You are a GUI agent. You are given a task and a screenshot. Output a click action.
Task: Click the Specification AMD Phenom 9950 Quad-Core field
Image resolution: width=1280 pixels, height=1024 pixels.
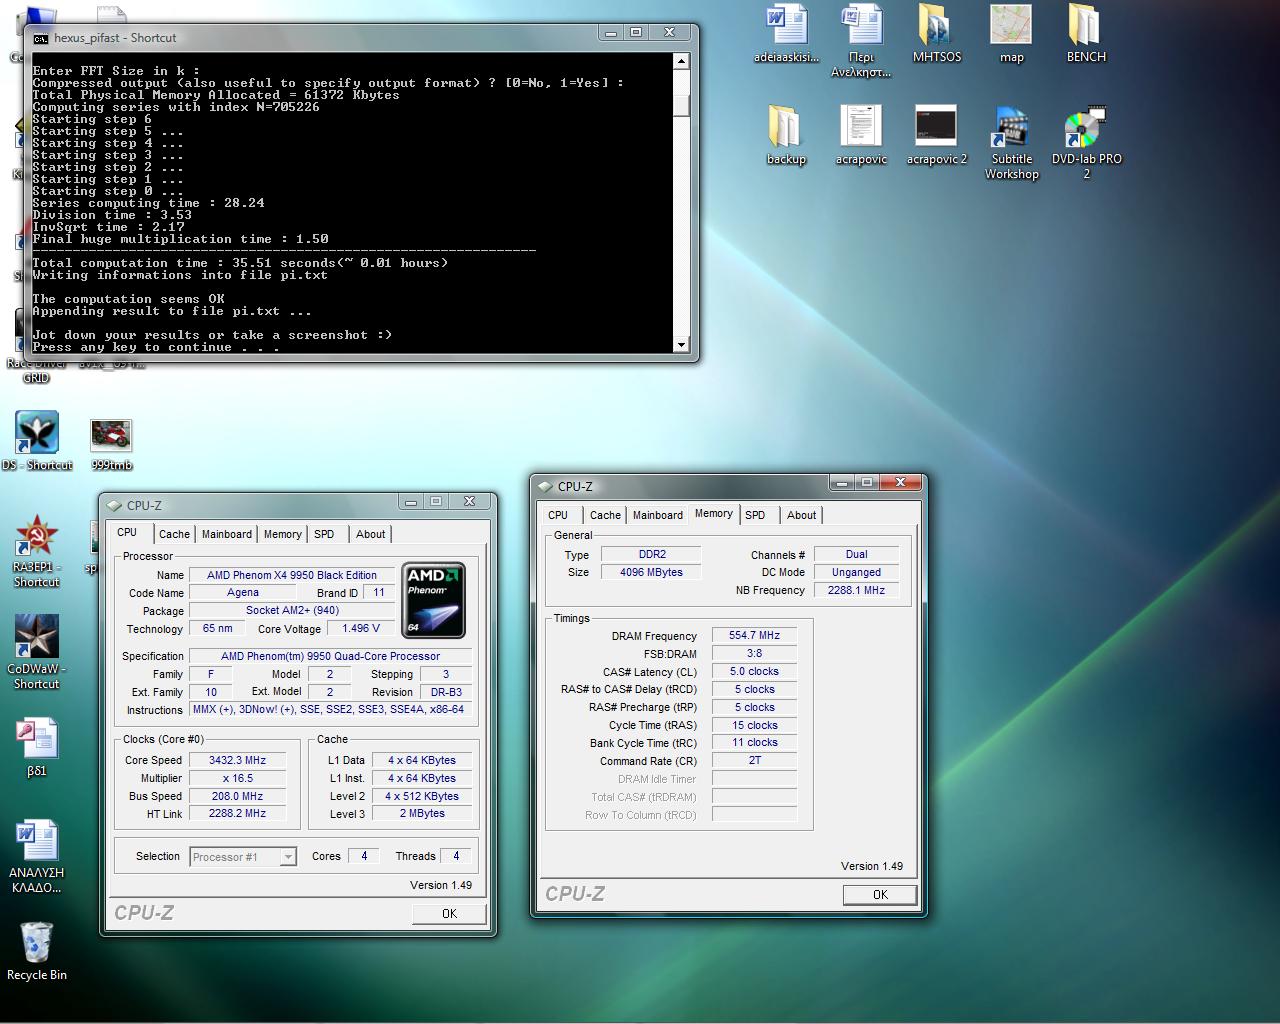pyautogui.click(x=330, y=657)
